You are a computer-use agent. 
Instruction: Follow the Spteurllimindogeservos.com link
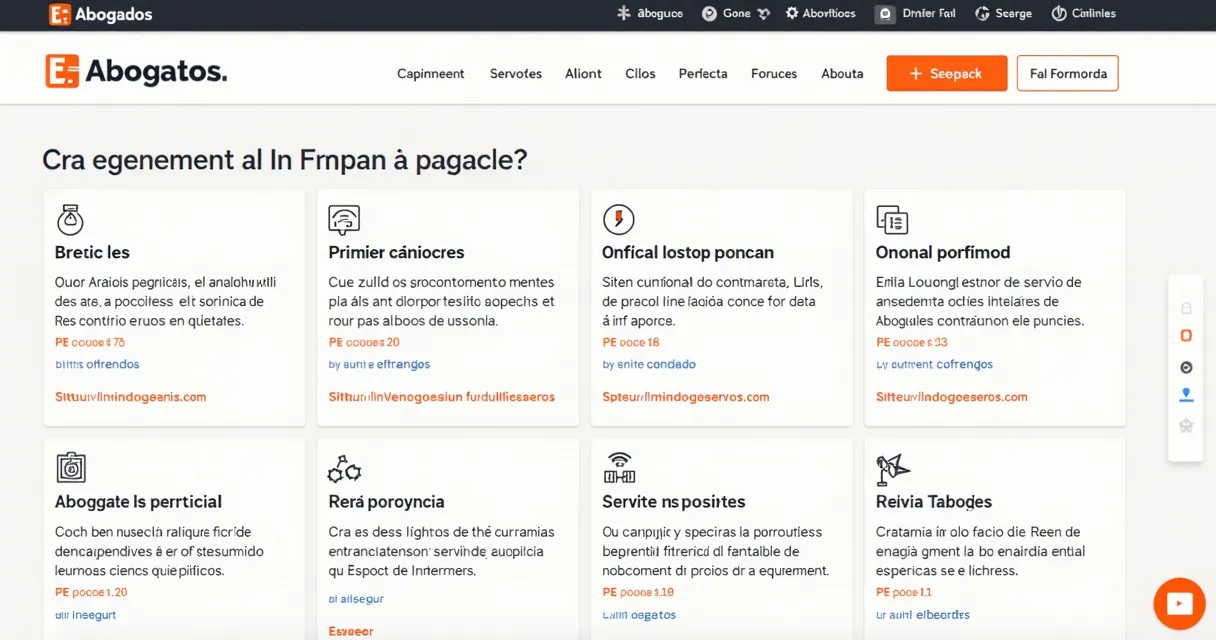[685, 397]
